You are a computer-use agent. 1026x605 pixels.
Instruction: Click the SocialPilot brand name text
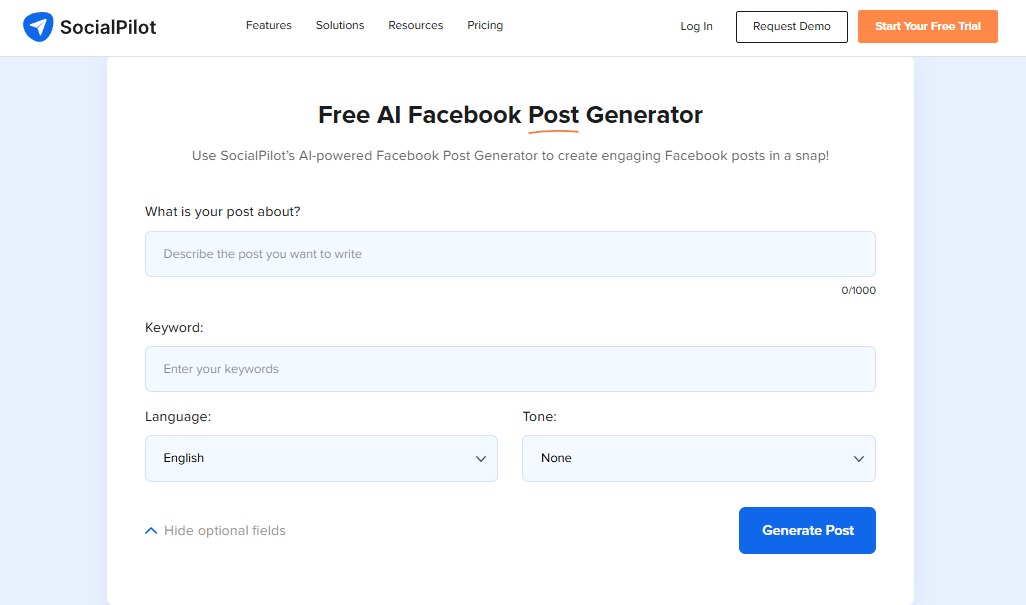tap(109, 27)
